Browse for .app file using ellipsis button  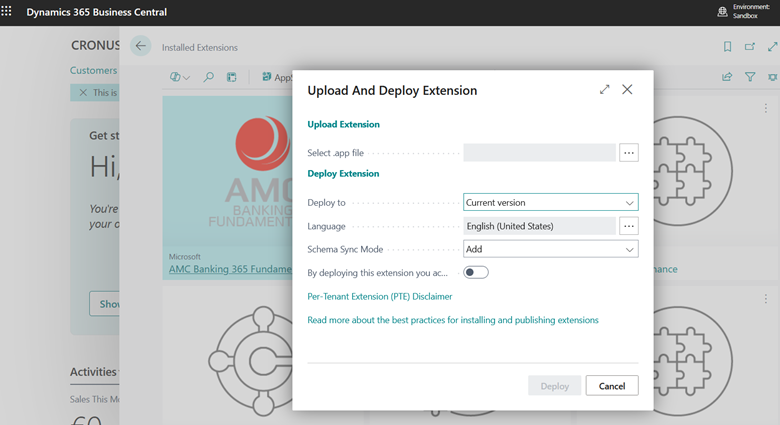click(628, 153)
